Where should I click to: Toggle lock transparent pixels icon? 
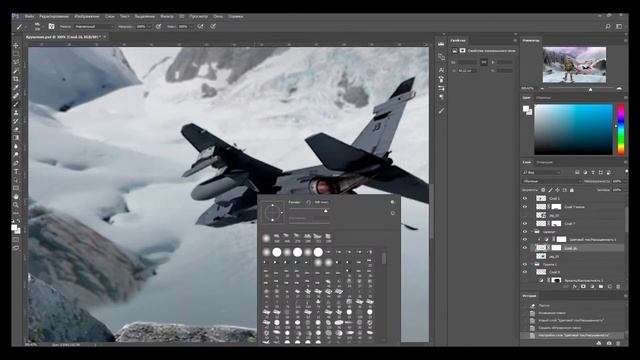(543, 190)
